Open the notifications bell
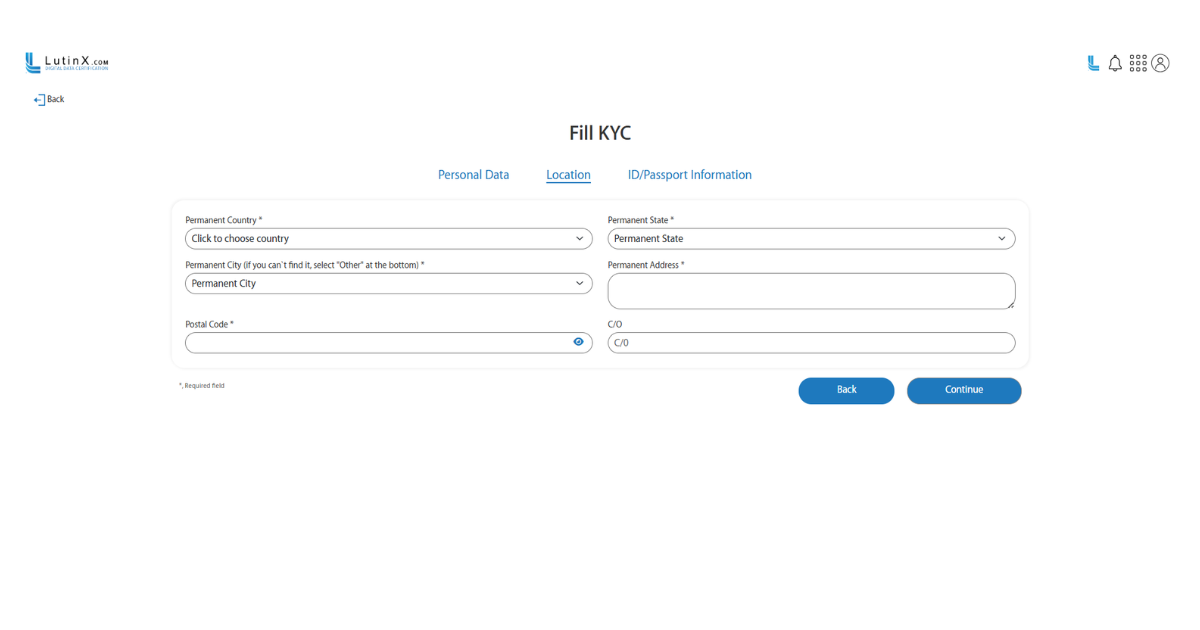 [1115, 63]
